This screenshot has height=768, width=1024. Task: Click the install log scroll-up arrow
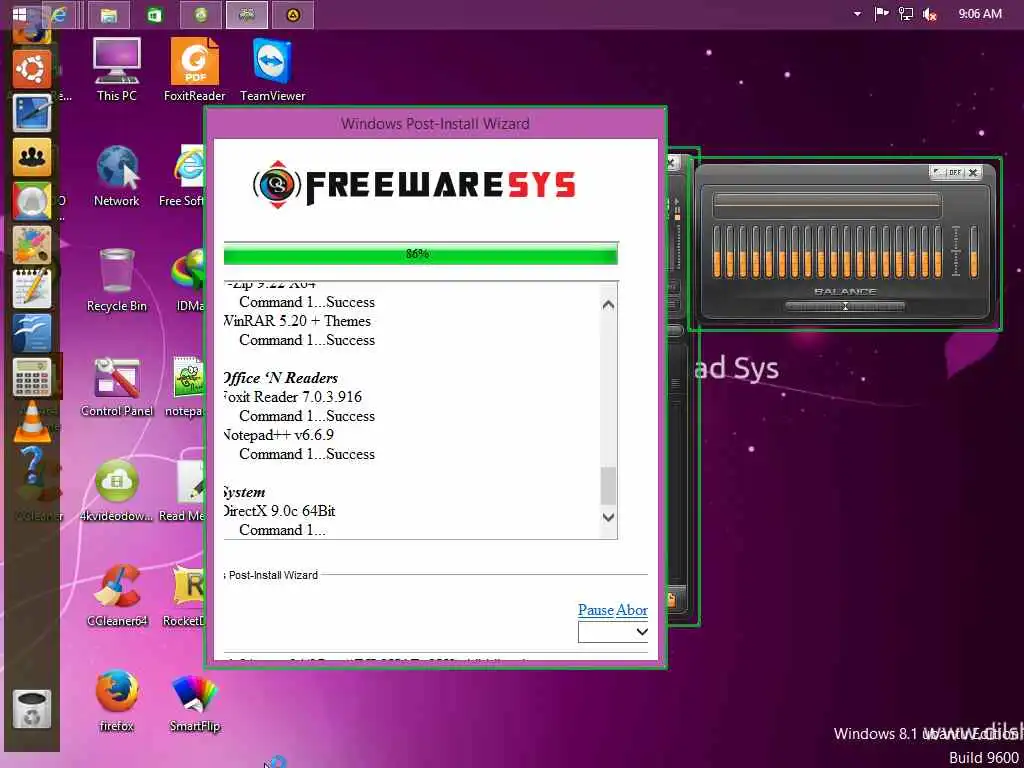click(x=608, y=305)
